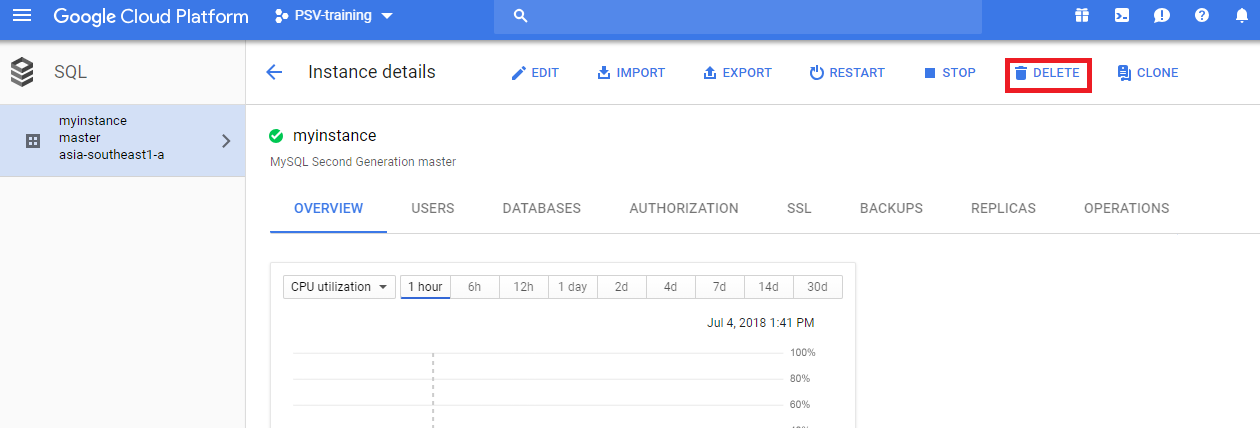Switch to the REPLICAS tab
1260x428 pixels.
coord(1003,209)
